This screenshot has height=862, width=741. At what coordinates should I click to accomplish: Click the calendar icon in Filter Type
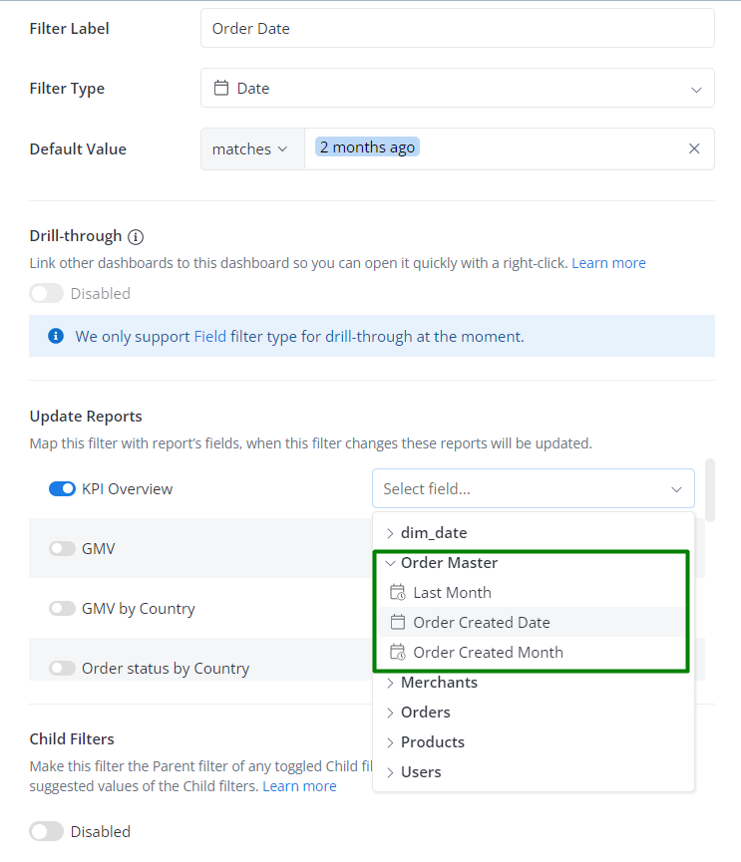pyautogui.click(x=221, y=88)
